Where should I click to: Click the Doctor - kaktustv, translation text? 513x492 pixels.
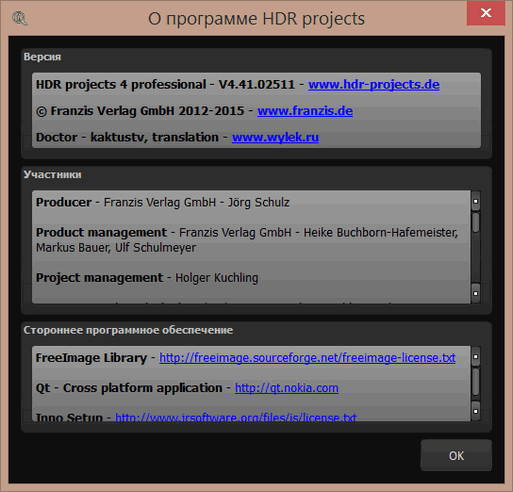[127, 137]
